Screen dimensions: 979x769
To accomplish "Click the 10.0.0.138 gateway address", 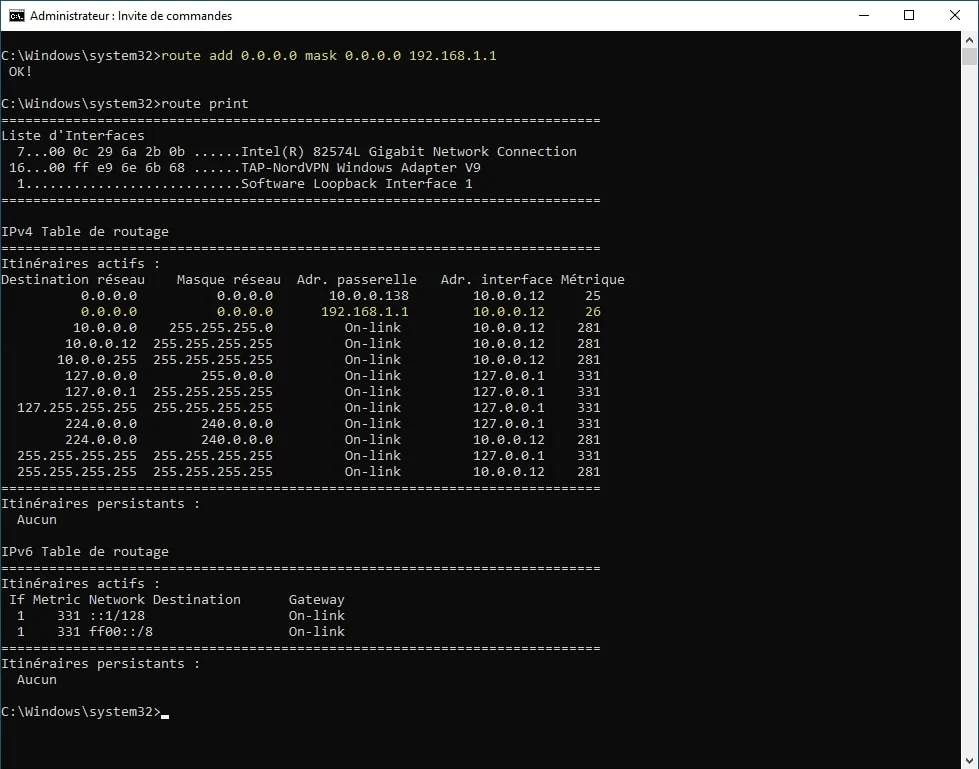I will [x=368, y=296].
